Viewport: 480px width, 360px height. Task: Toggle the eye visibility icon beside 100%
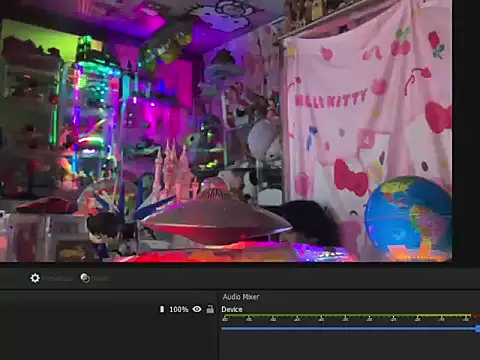click(x=197, y=309)
